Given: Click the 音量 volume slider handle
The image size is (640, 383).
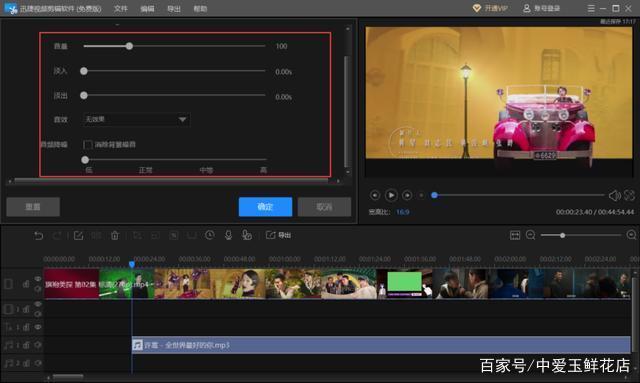Looking at the screenshot, I should click(129, 46).
